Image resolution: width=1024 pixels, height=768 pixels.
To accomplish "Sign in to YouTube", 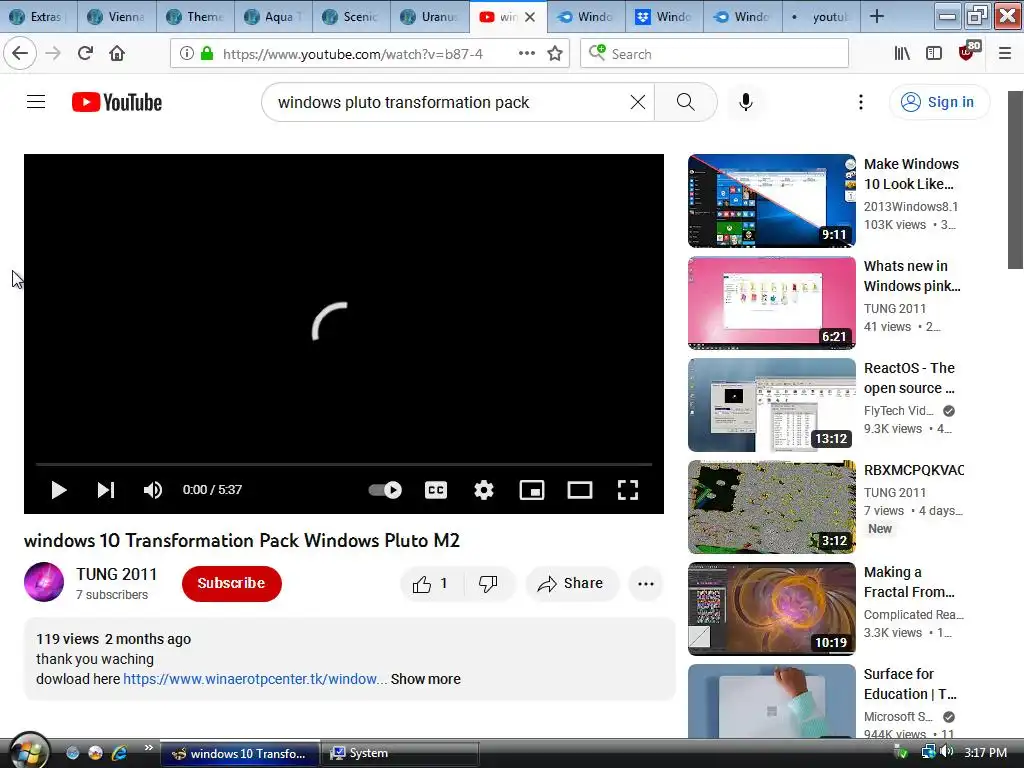I will pos(939,102).
